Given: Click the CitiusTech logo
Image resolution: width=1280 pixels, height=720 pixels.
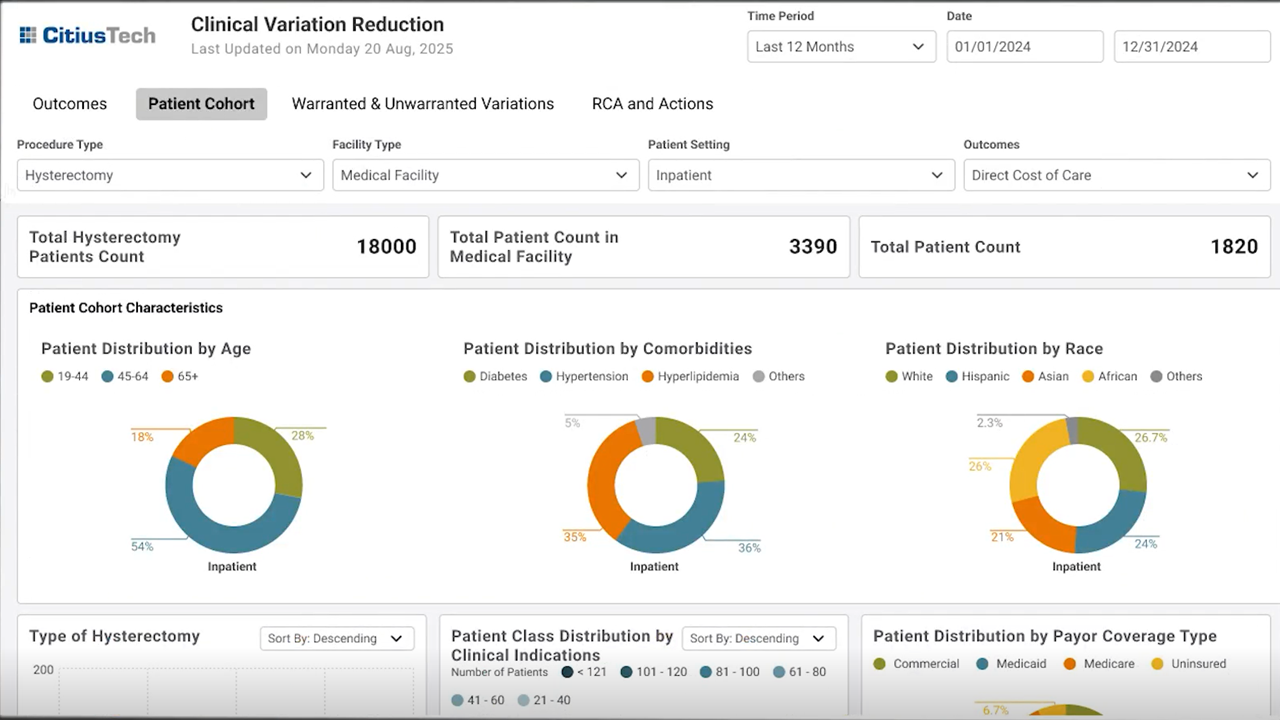Looking at the screenshot, I should 88,36.
